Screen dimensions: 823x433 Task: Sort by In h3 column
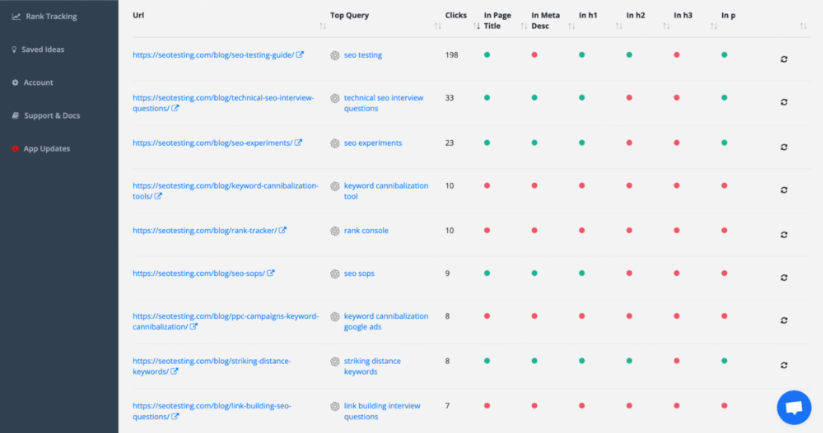click(x=714, y=26)
